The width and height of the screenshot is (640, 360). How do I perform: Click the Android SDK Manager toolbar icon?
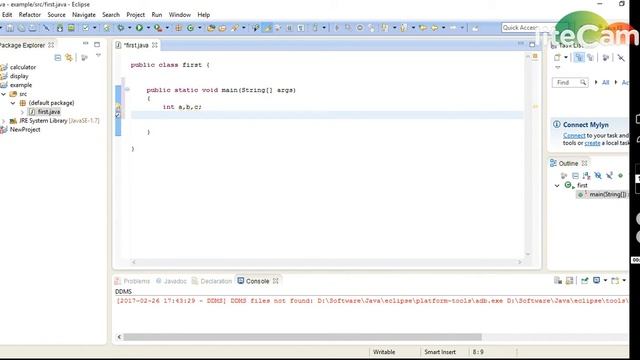(x=60, y=28)
